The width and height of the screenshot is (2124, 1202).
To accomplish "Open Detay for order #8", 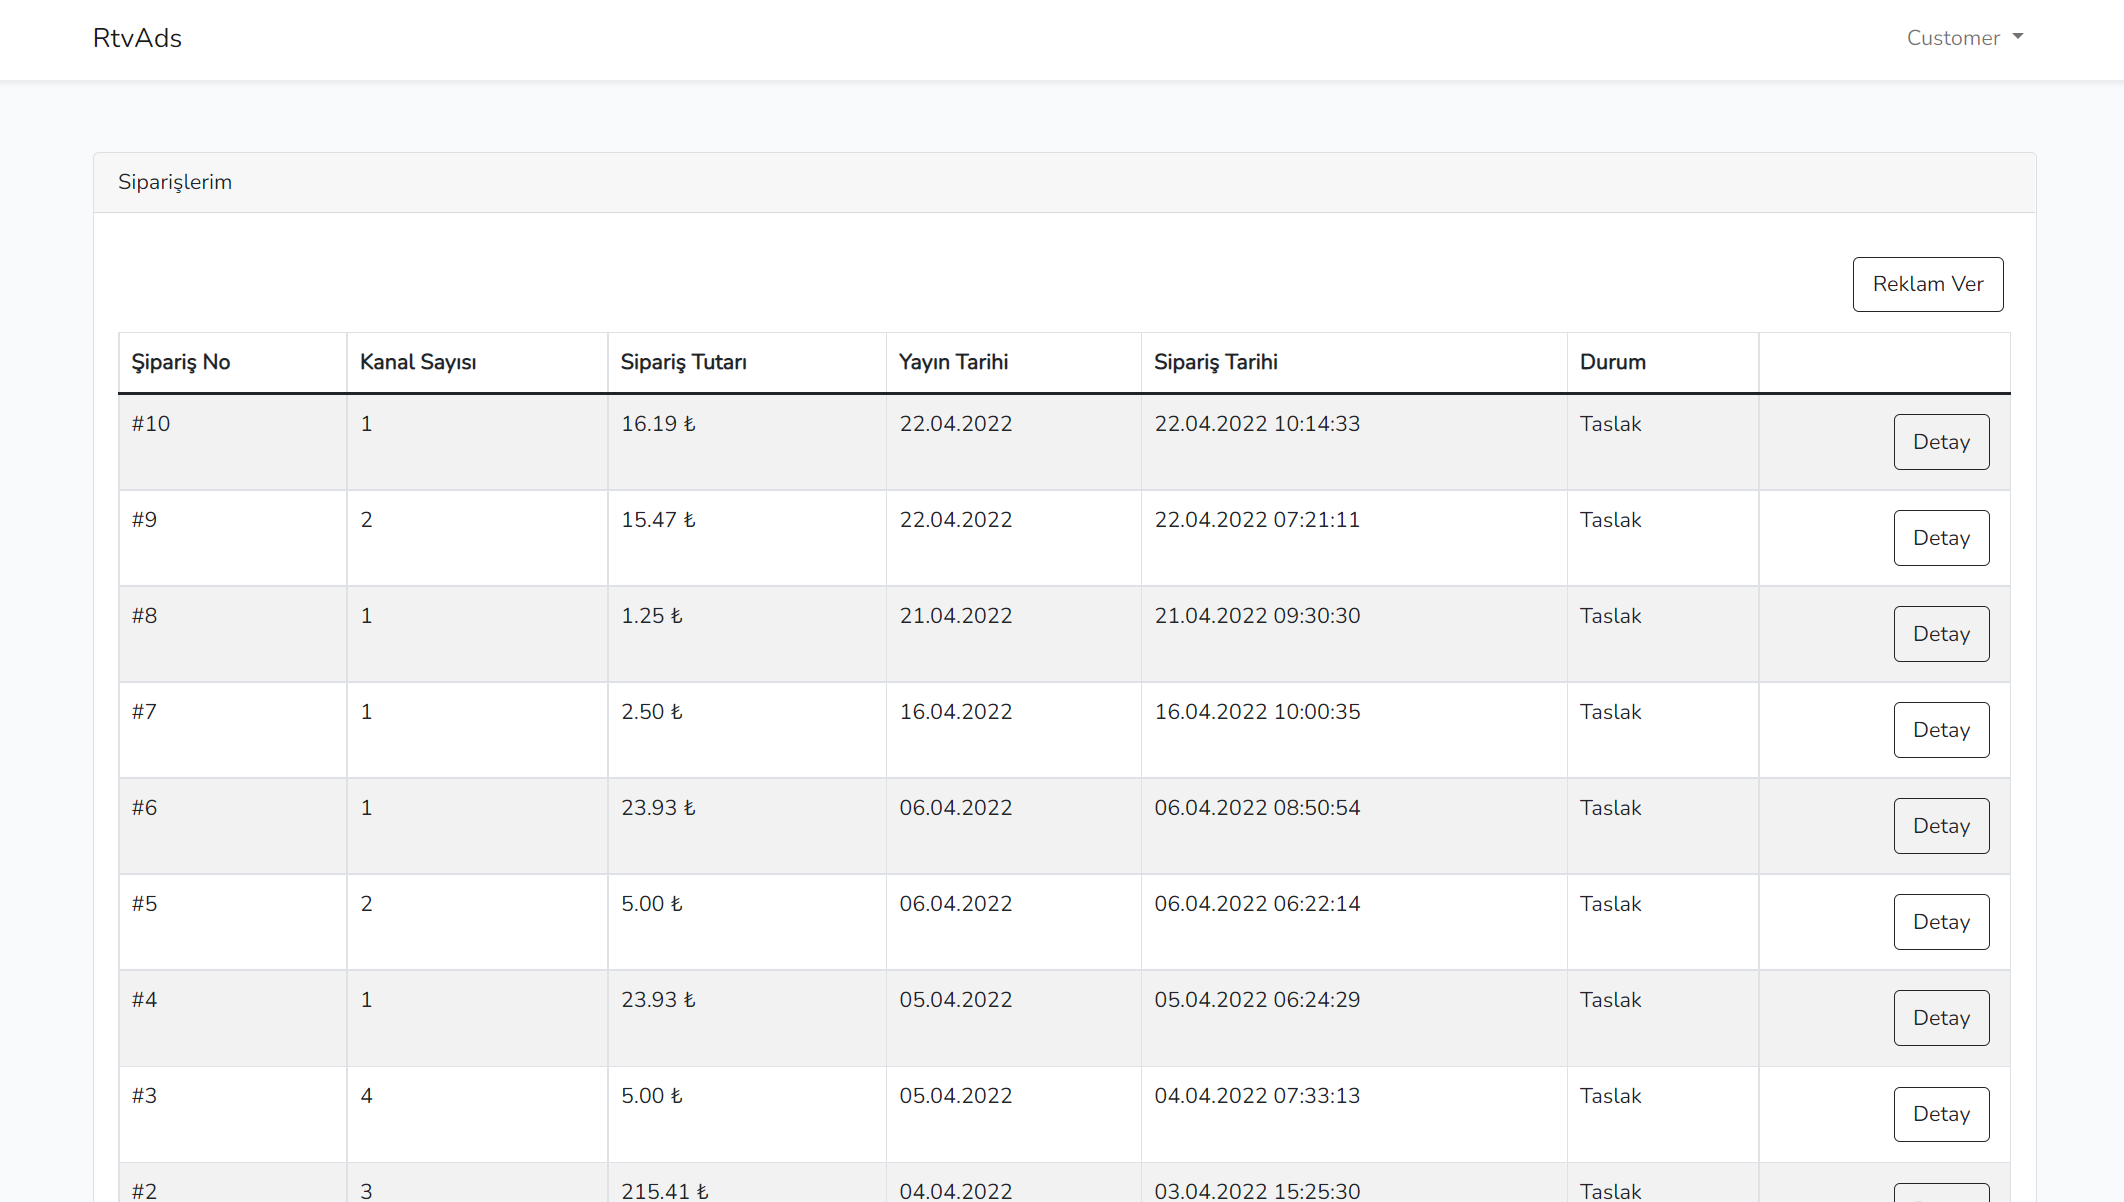I will pos(1941,634).
